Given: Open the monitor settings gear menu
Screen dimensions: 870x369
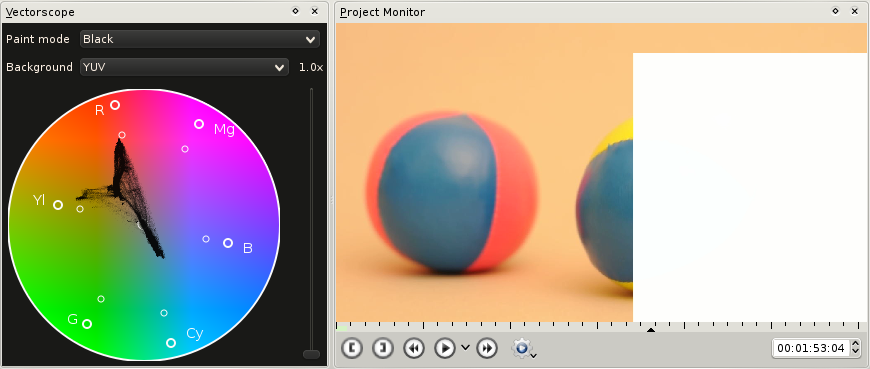Looking at the screenshot, I should pyautogui.click(x=524, y=348).
